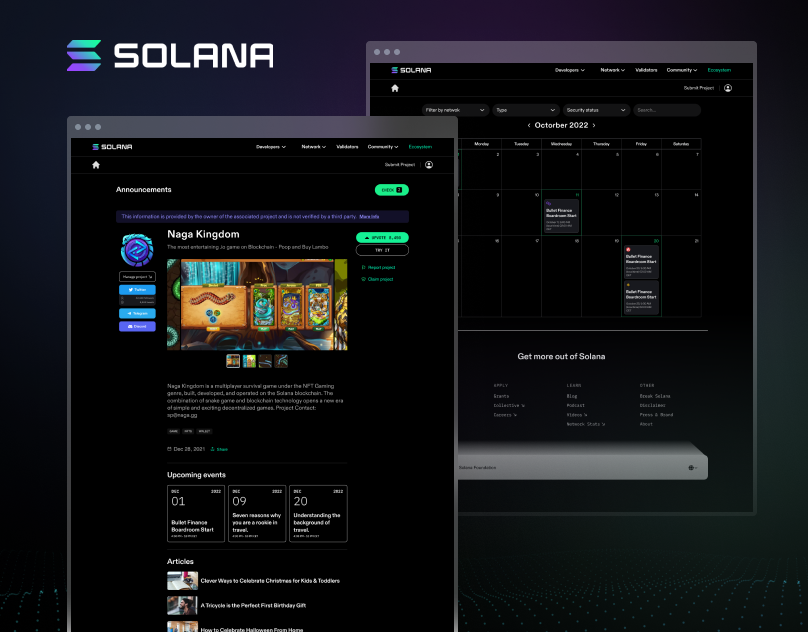This screenshot has height=632, width=808.
Task: Open the Community menu in the calendar window
Action: (681, 70)
